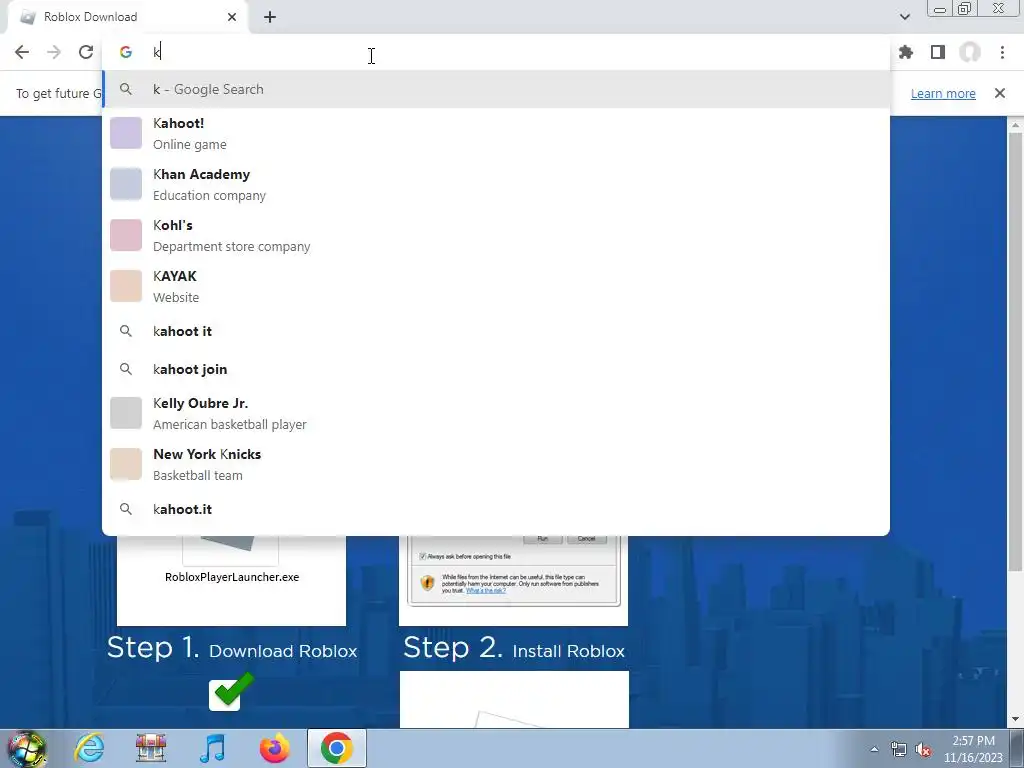The image size is (1024, 768).
Task: Open Chrome's three-dot menu
Action: (1002, 52)
